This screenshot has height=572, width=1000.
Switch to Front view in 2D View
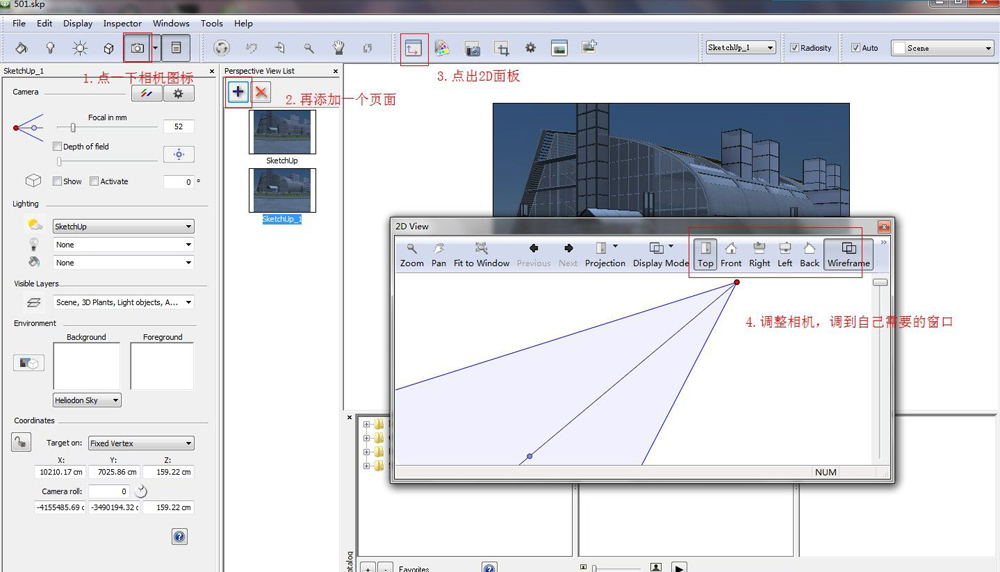coord(731,254)
